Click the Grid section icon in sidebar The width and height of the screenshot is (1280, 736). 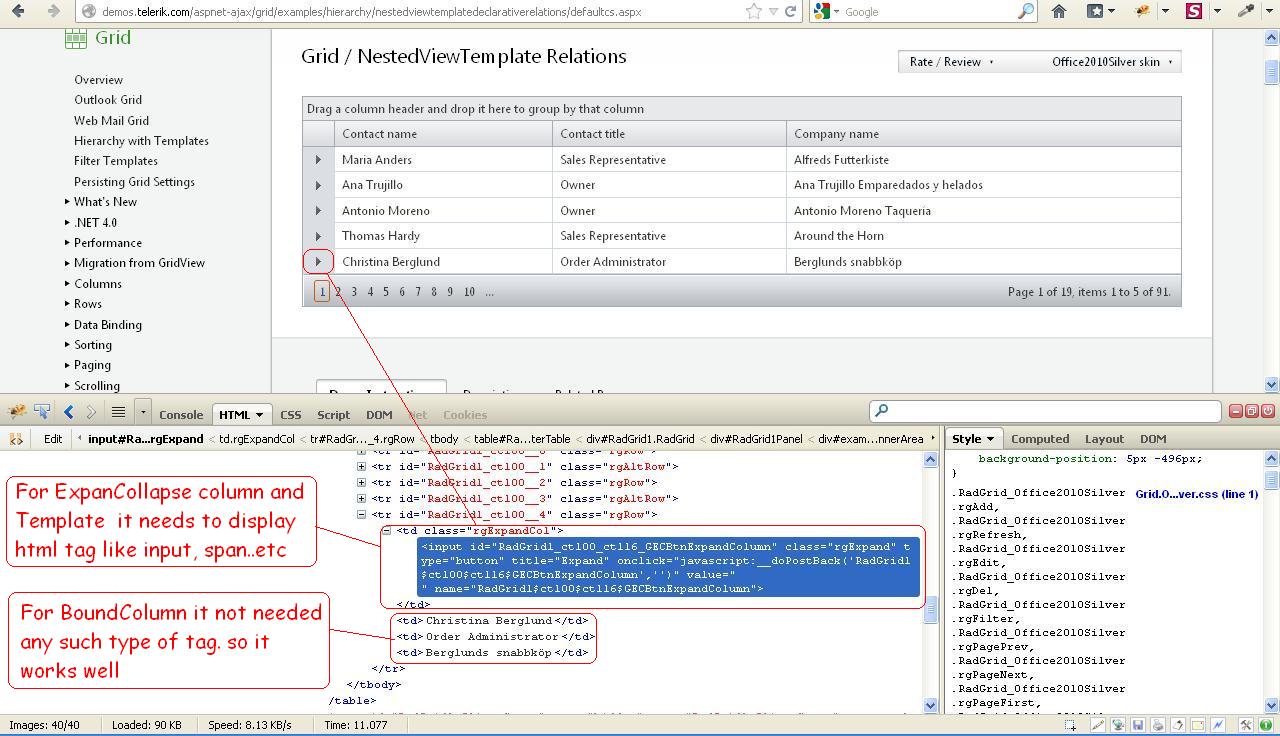76,38
